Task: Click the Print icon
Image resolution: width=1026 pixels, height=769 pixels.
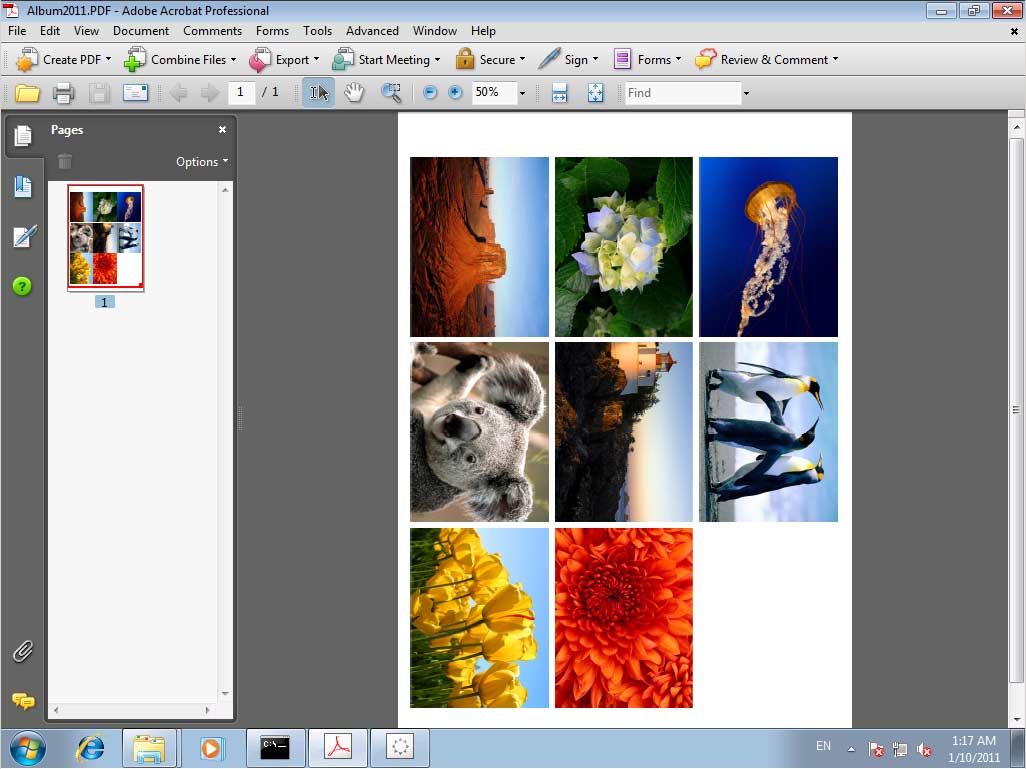Action: tap(63, 93)
